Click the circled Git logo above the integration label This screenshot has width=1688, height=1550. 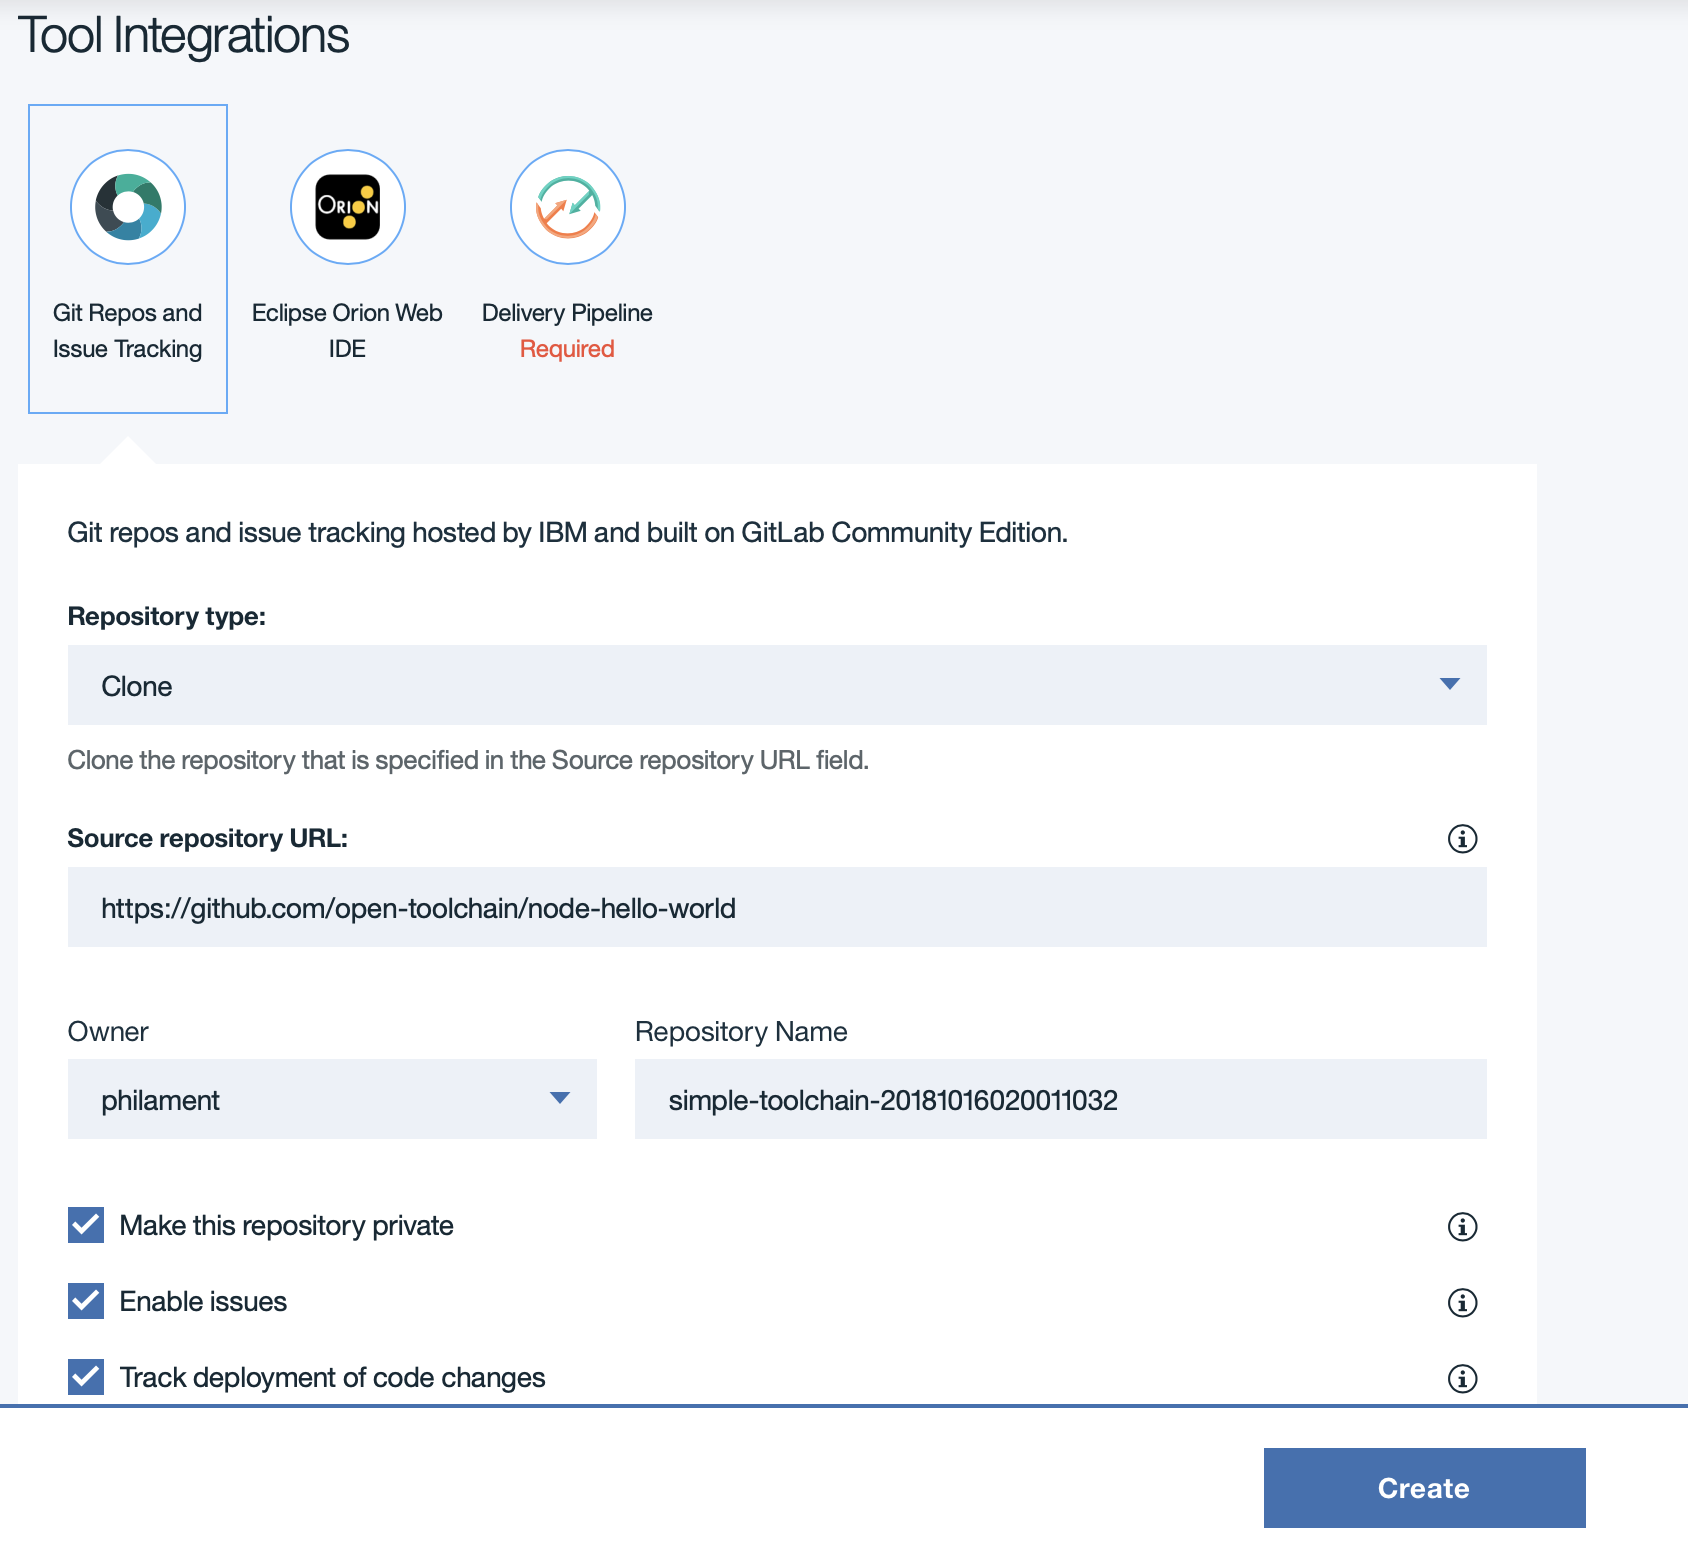127,207
